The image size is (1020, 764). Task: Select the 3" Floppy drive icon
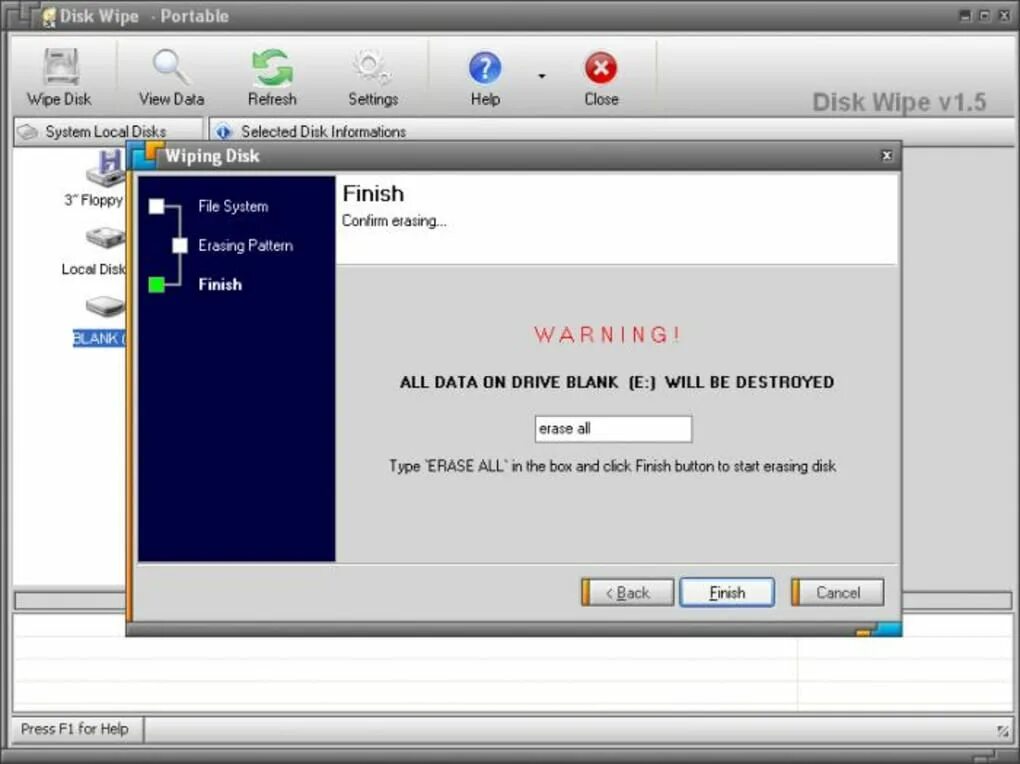point(107,168)
